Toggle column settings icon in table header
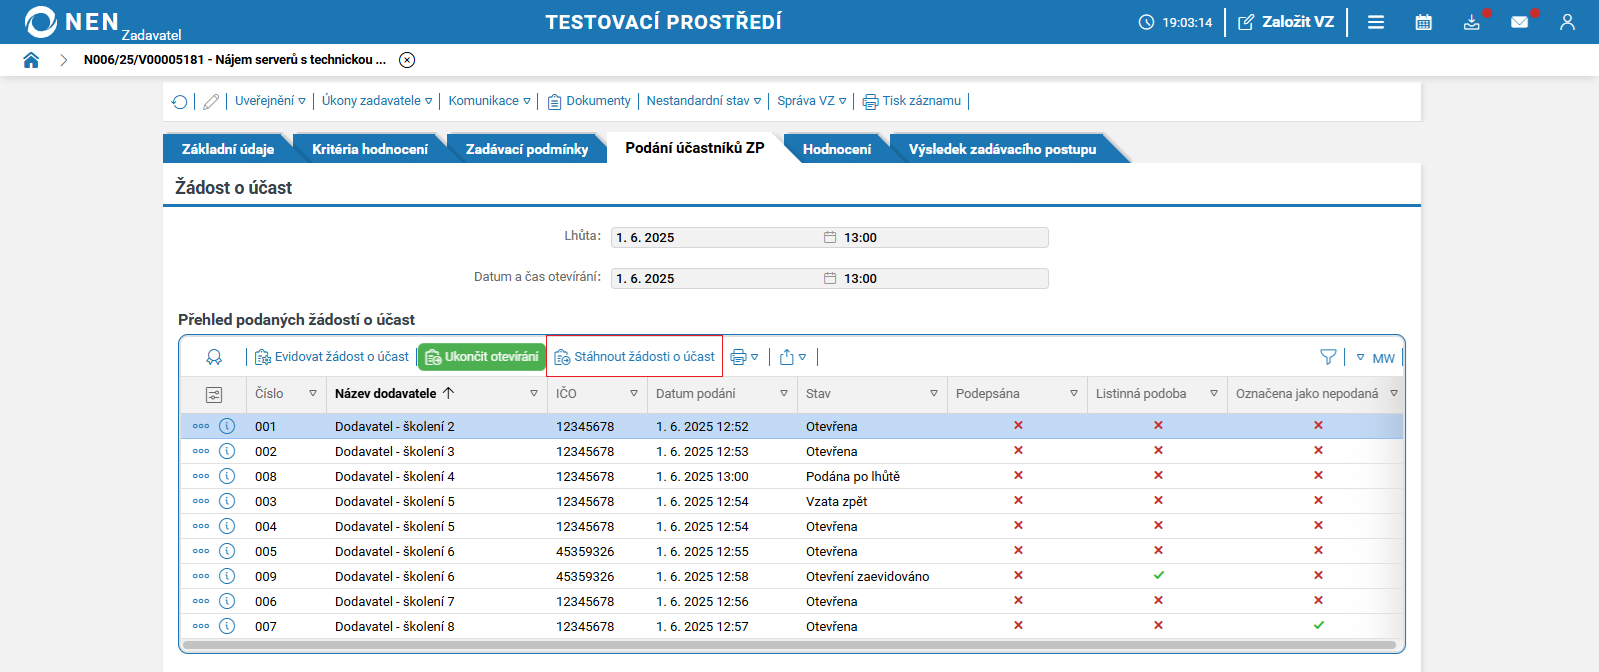The image size is (1599, 672). point(213,395)
